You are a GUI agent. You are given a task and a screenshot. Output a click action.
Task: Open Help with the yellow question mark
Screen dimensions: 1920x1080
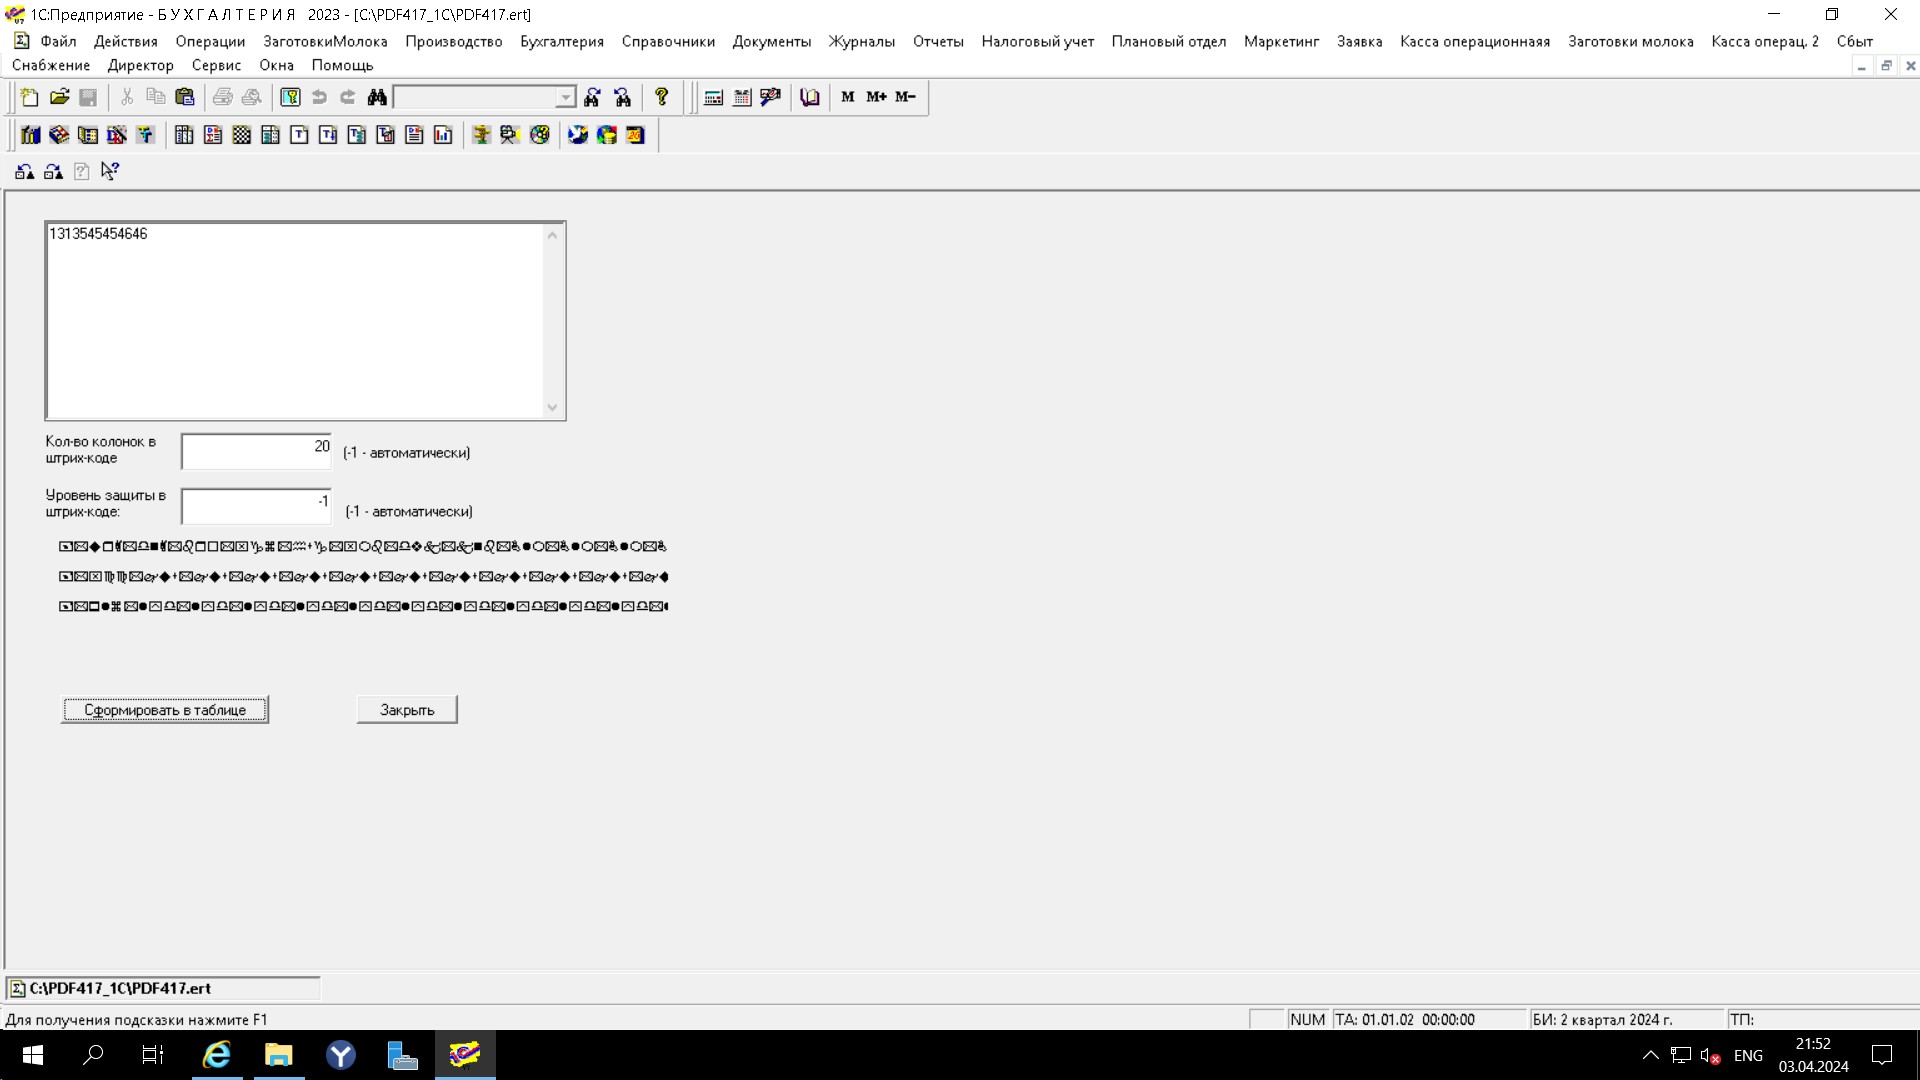pos(661,97)
